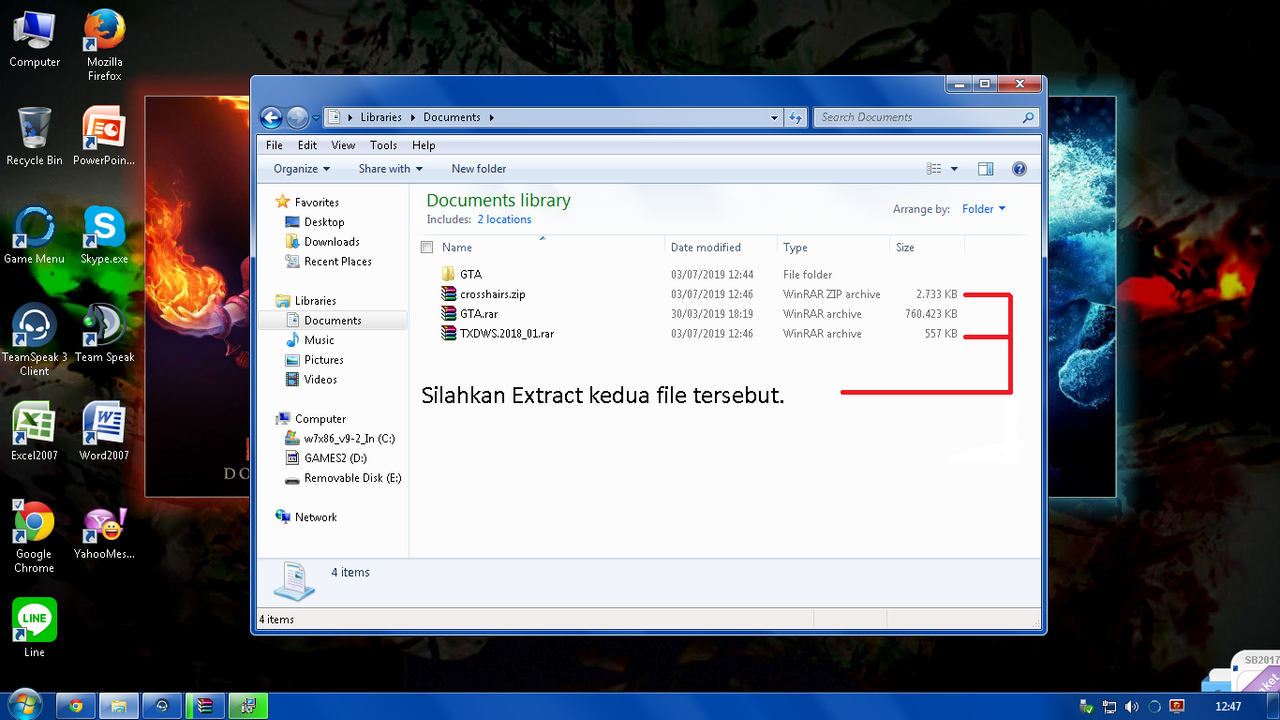Open the address bar previous locations dropdown

[774, 117]
